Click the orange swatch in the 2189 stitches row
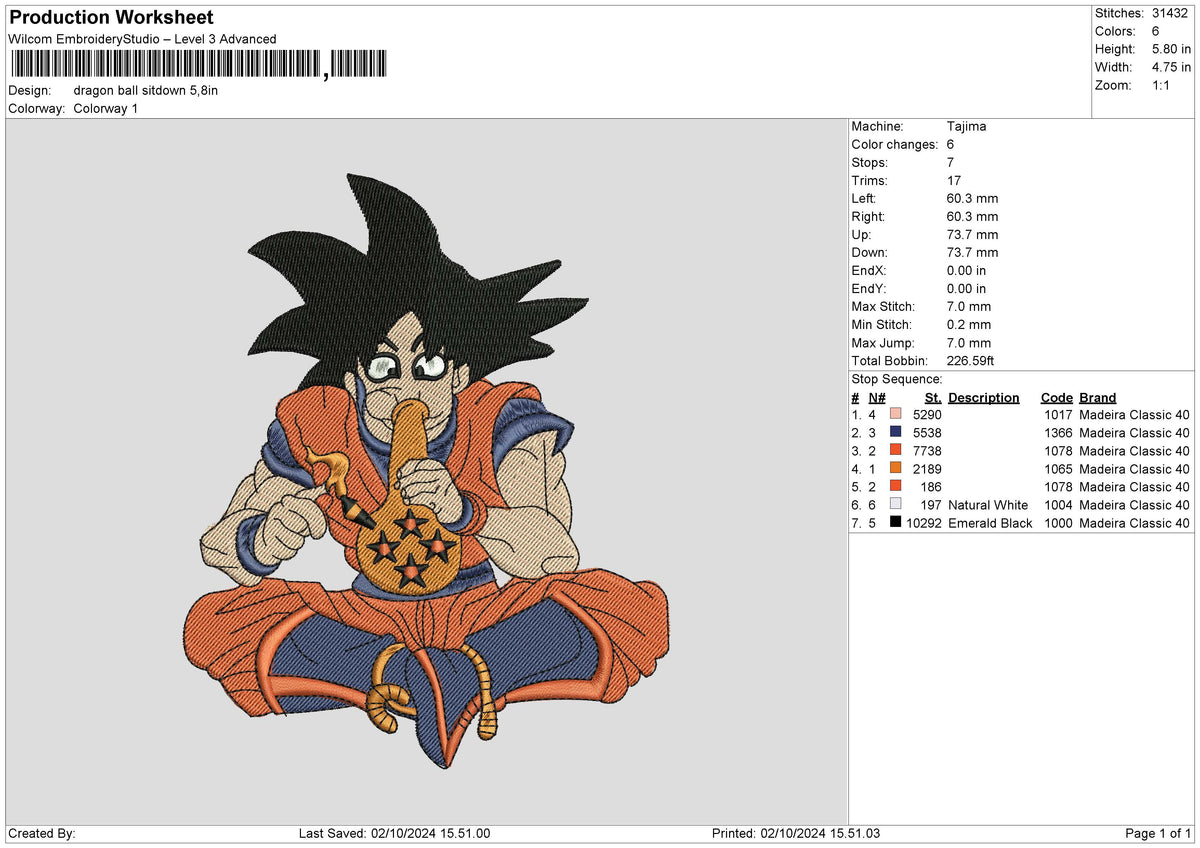This screenshot has height=848, width=1200. 895,468
